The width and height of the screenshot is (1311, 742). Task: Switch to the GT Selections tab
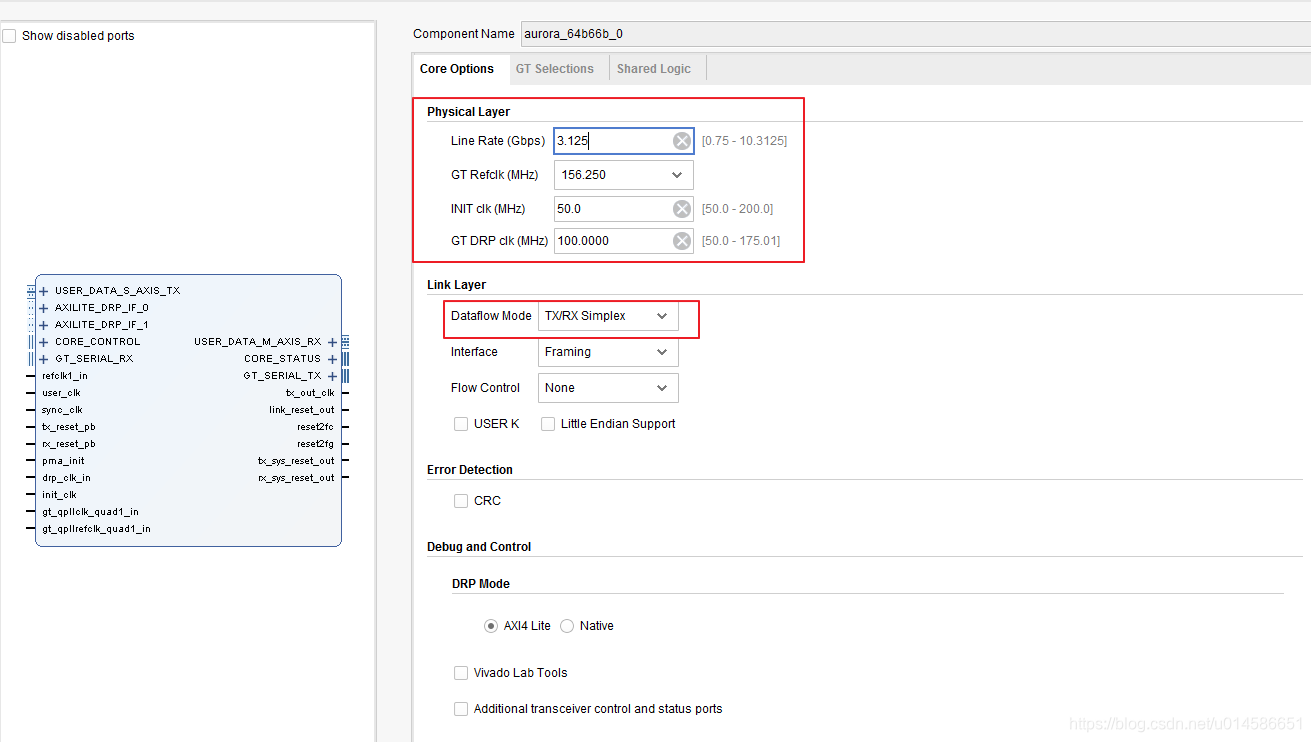click(555, 69)
